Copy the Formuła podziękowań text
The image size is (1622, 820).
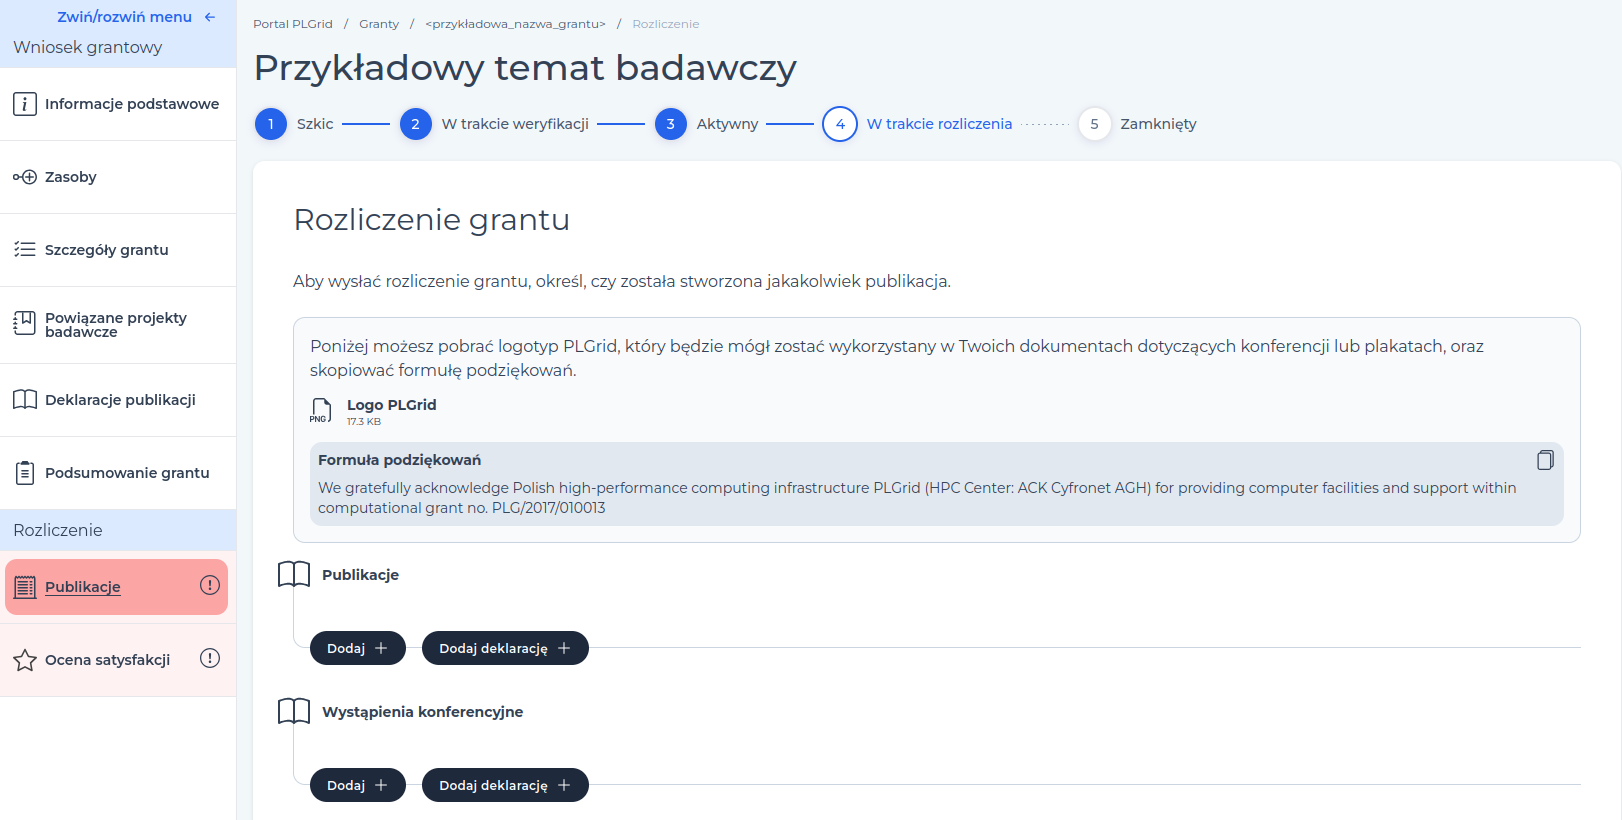(x=1545, y=460)
